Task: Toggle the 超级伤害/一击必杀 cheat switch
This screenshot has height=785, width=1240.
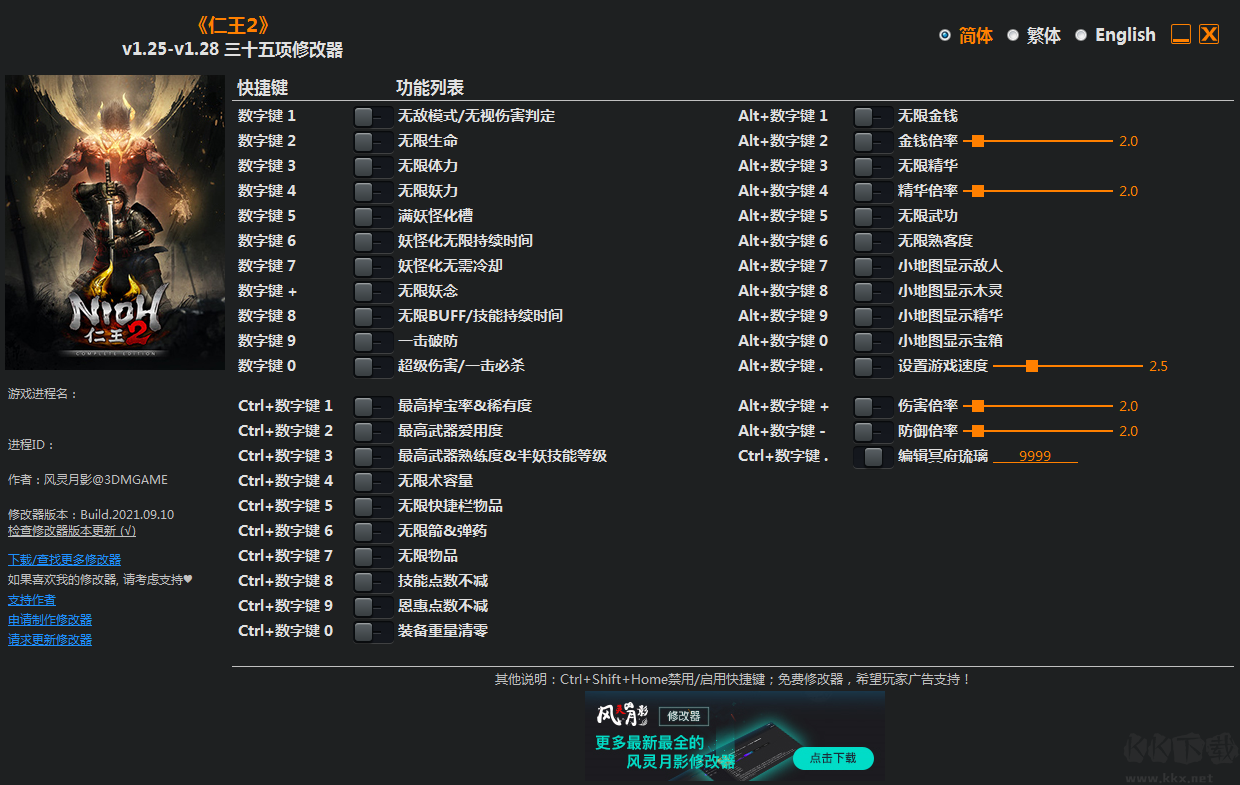Action: [x=372, y=365]
